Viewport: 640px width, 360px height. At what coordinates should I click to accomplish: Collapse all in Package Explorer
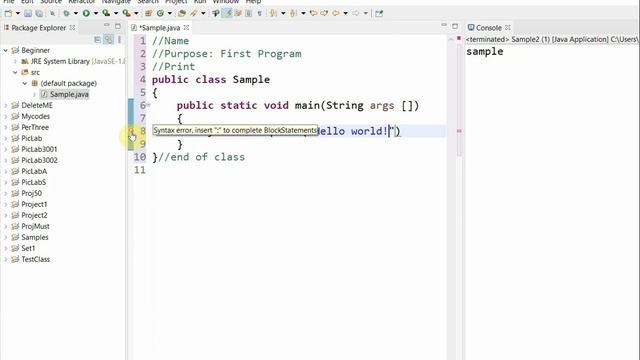(x=97, y=39)
